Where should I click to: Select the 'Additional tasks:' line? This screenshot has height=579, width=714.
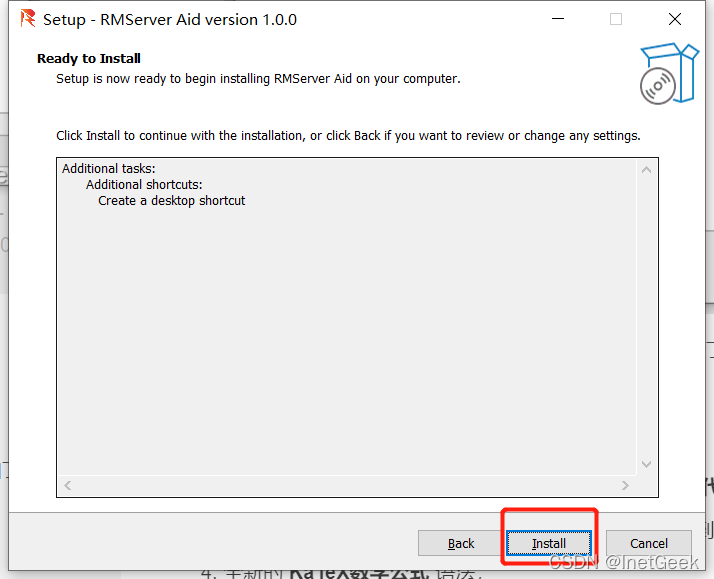(109, 168)
